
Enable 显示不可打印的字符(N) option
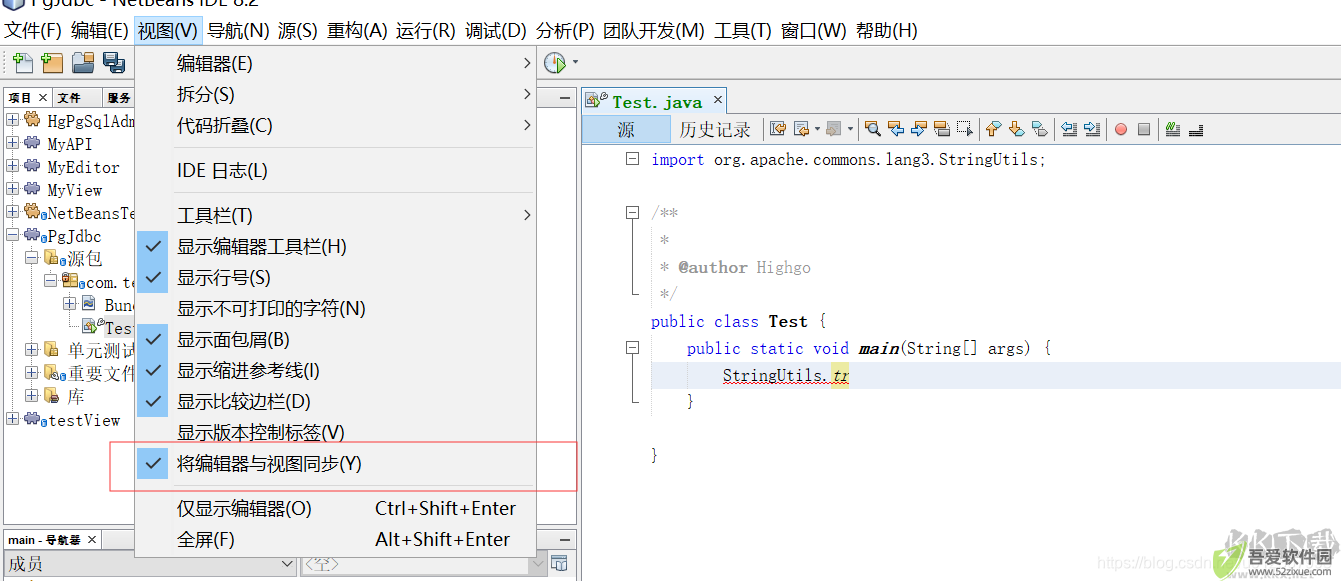pyautogui.click(x=335, y=308)
